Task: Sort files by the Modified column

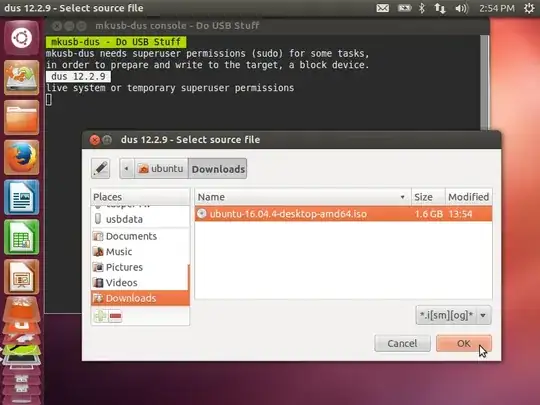Action: (468, 197)
